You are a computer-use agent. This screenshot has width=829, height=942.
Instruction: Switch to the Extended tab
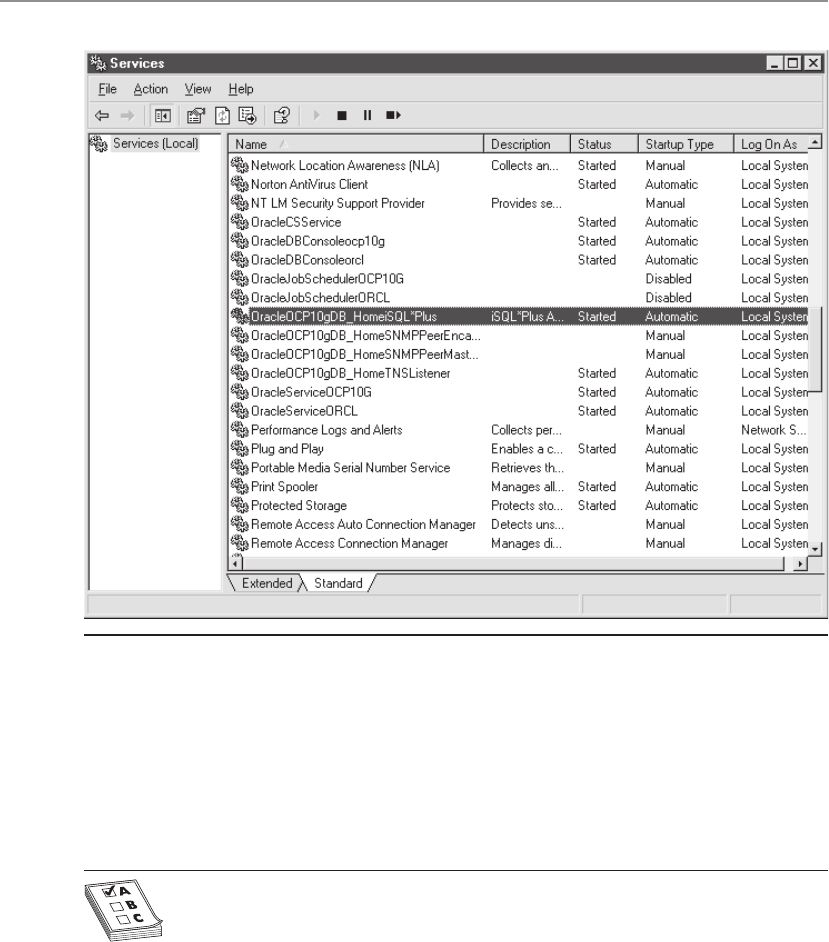267,583
